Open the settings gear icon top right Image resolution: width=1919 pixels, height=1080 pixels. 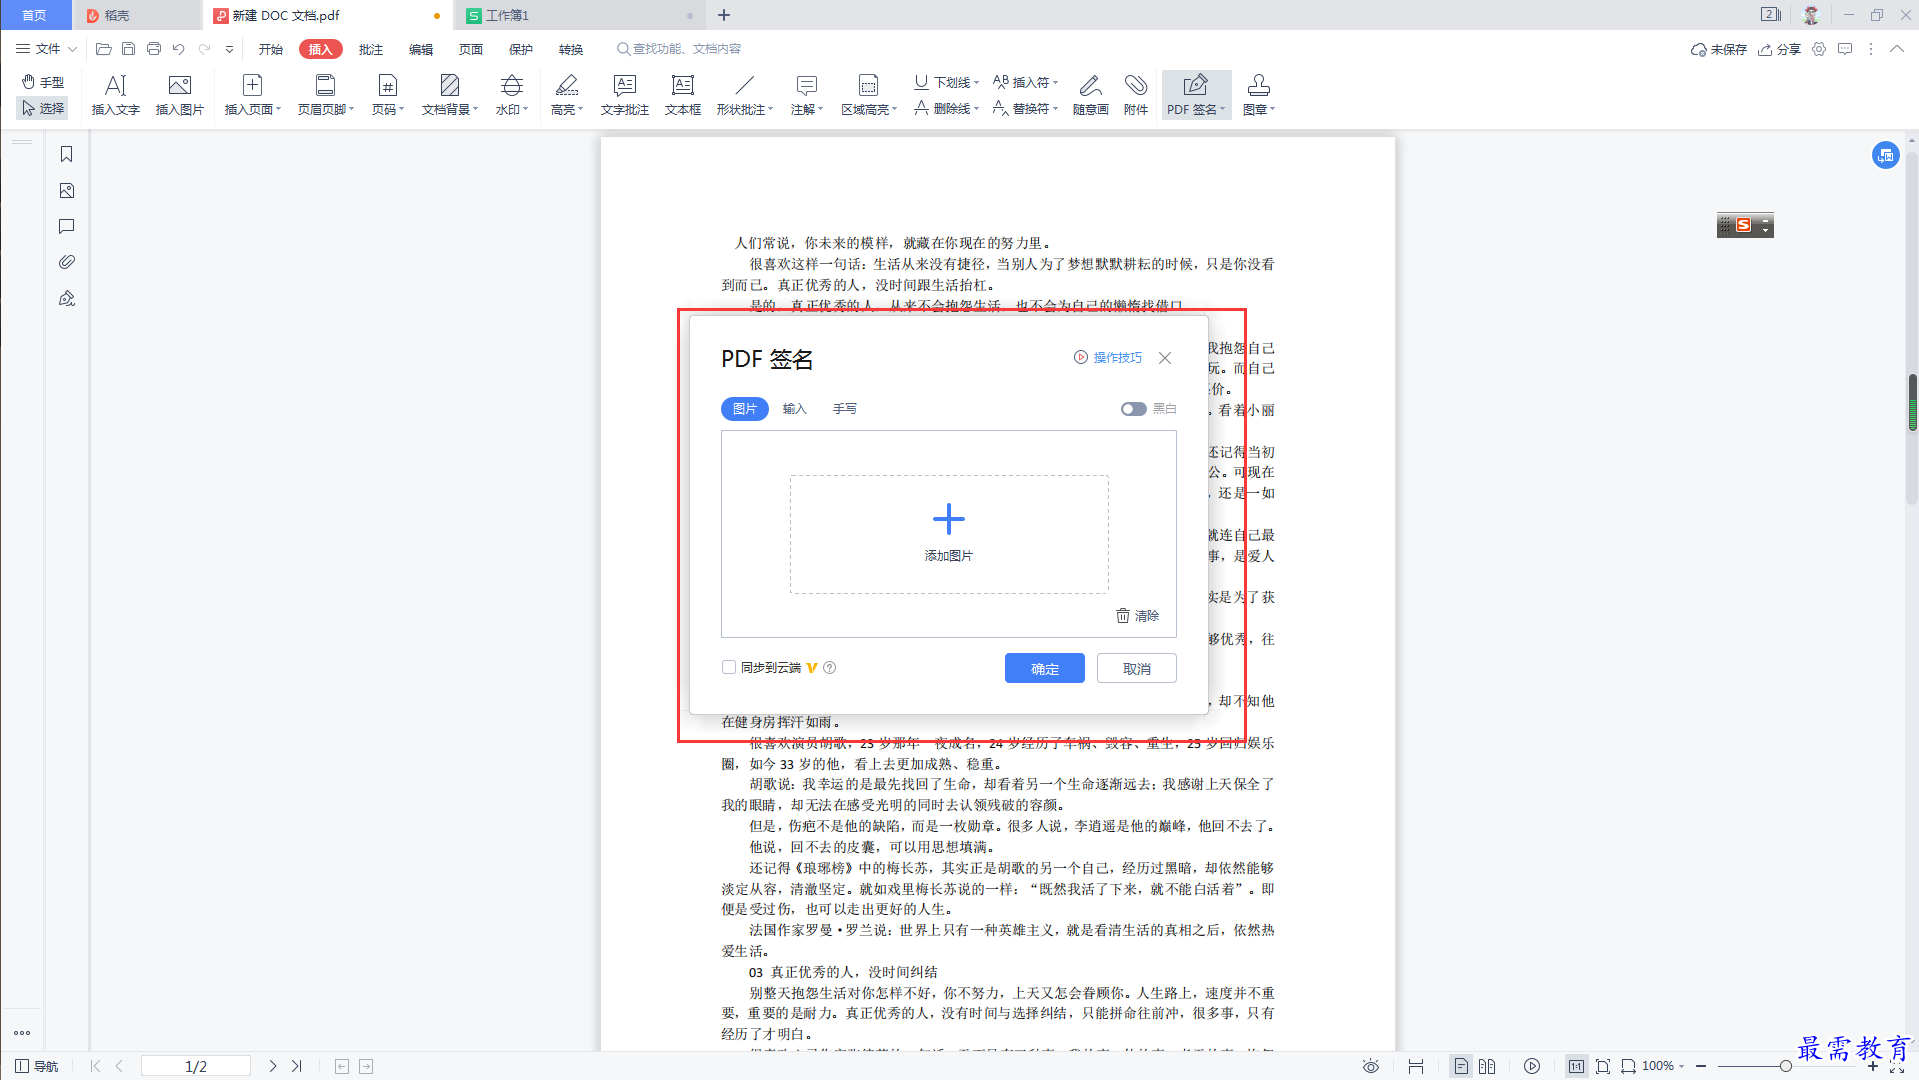(1819, 49)
